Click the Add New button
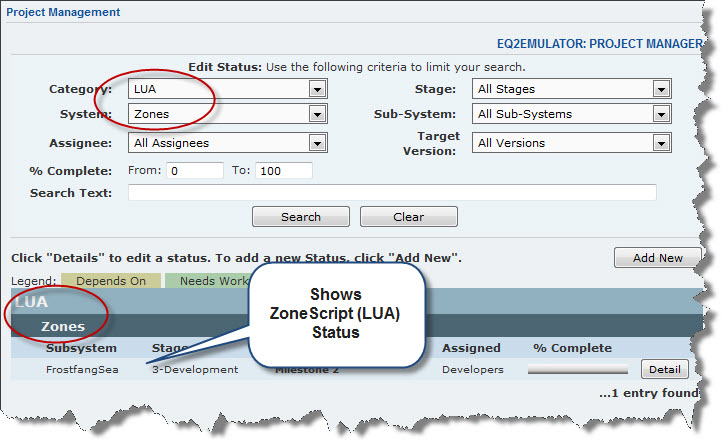723x442 pixels. click(x=657, y=258)
